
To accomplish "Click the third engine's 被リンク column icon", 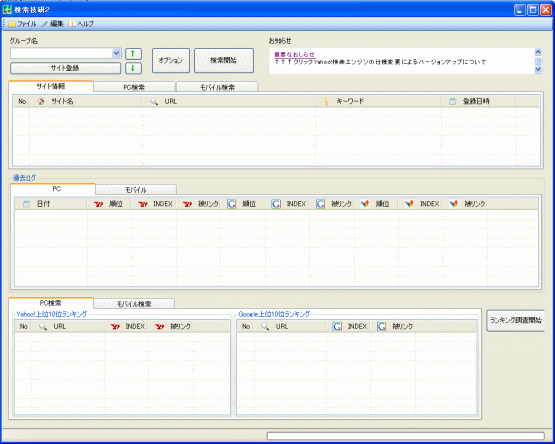I will click(x=454, y=204).
